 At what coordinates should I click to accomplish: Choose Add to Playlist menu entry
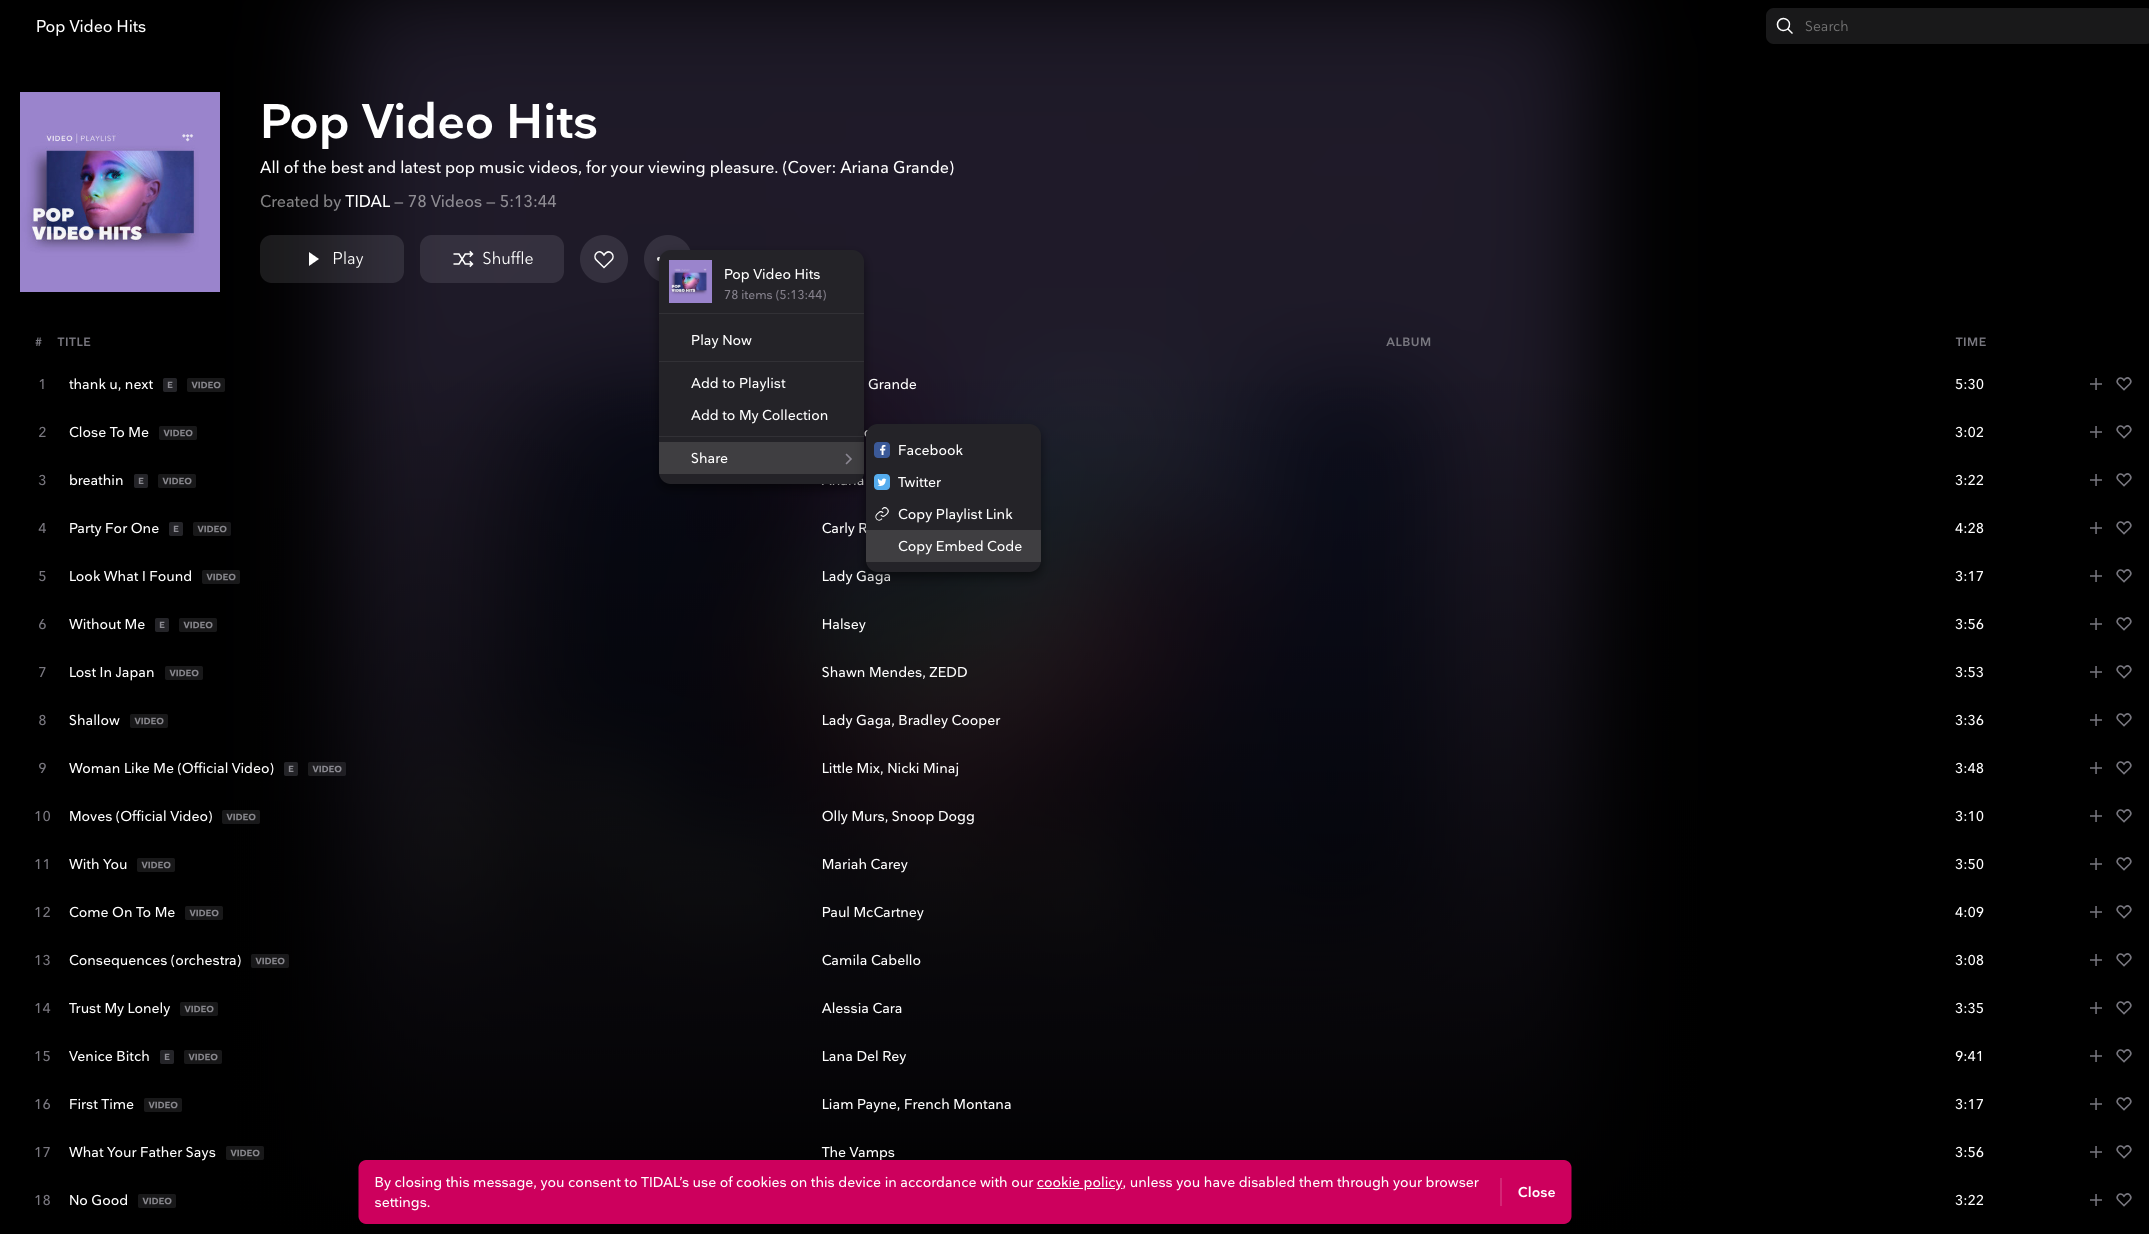pyautogui.click(x=761, y=383)
